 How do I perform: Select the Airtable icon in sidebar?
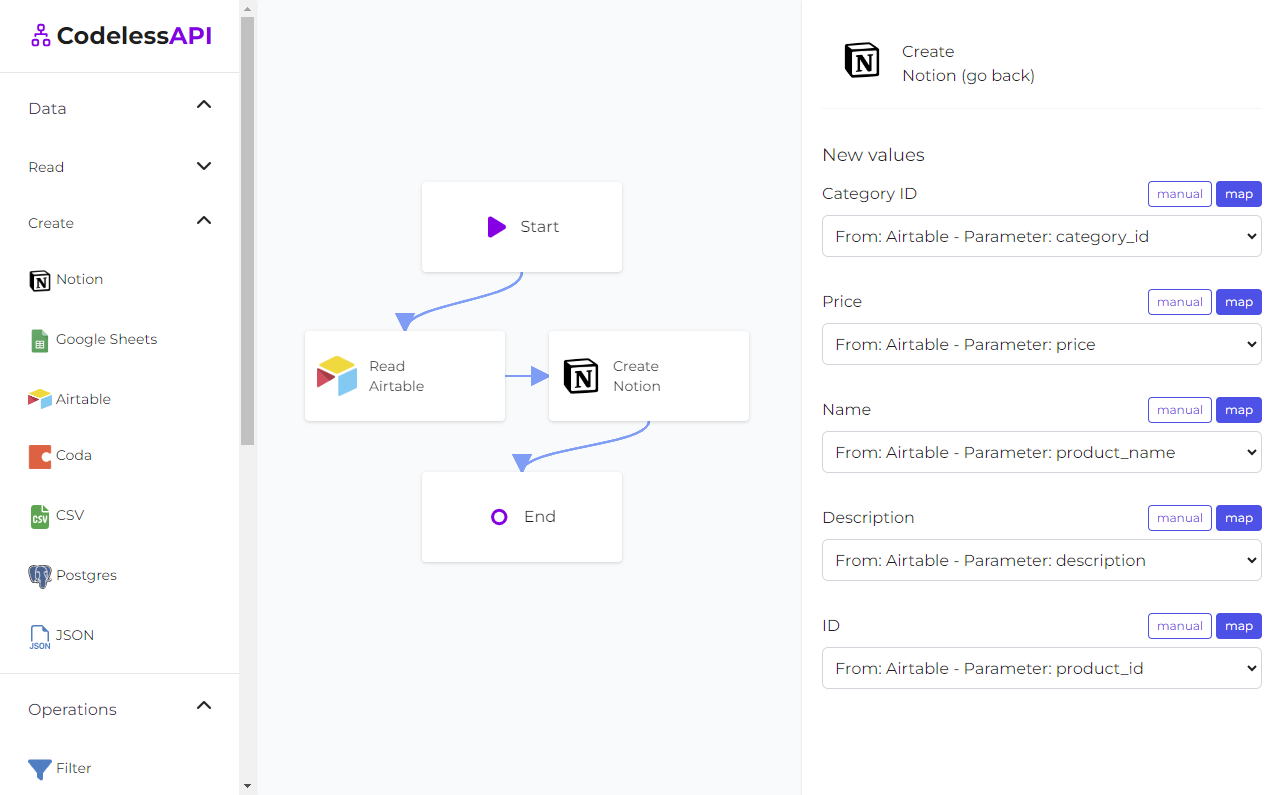point(40,399)
